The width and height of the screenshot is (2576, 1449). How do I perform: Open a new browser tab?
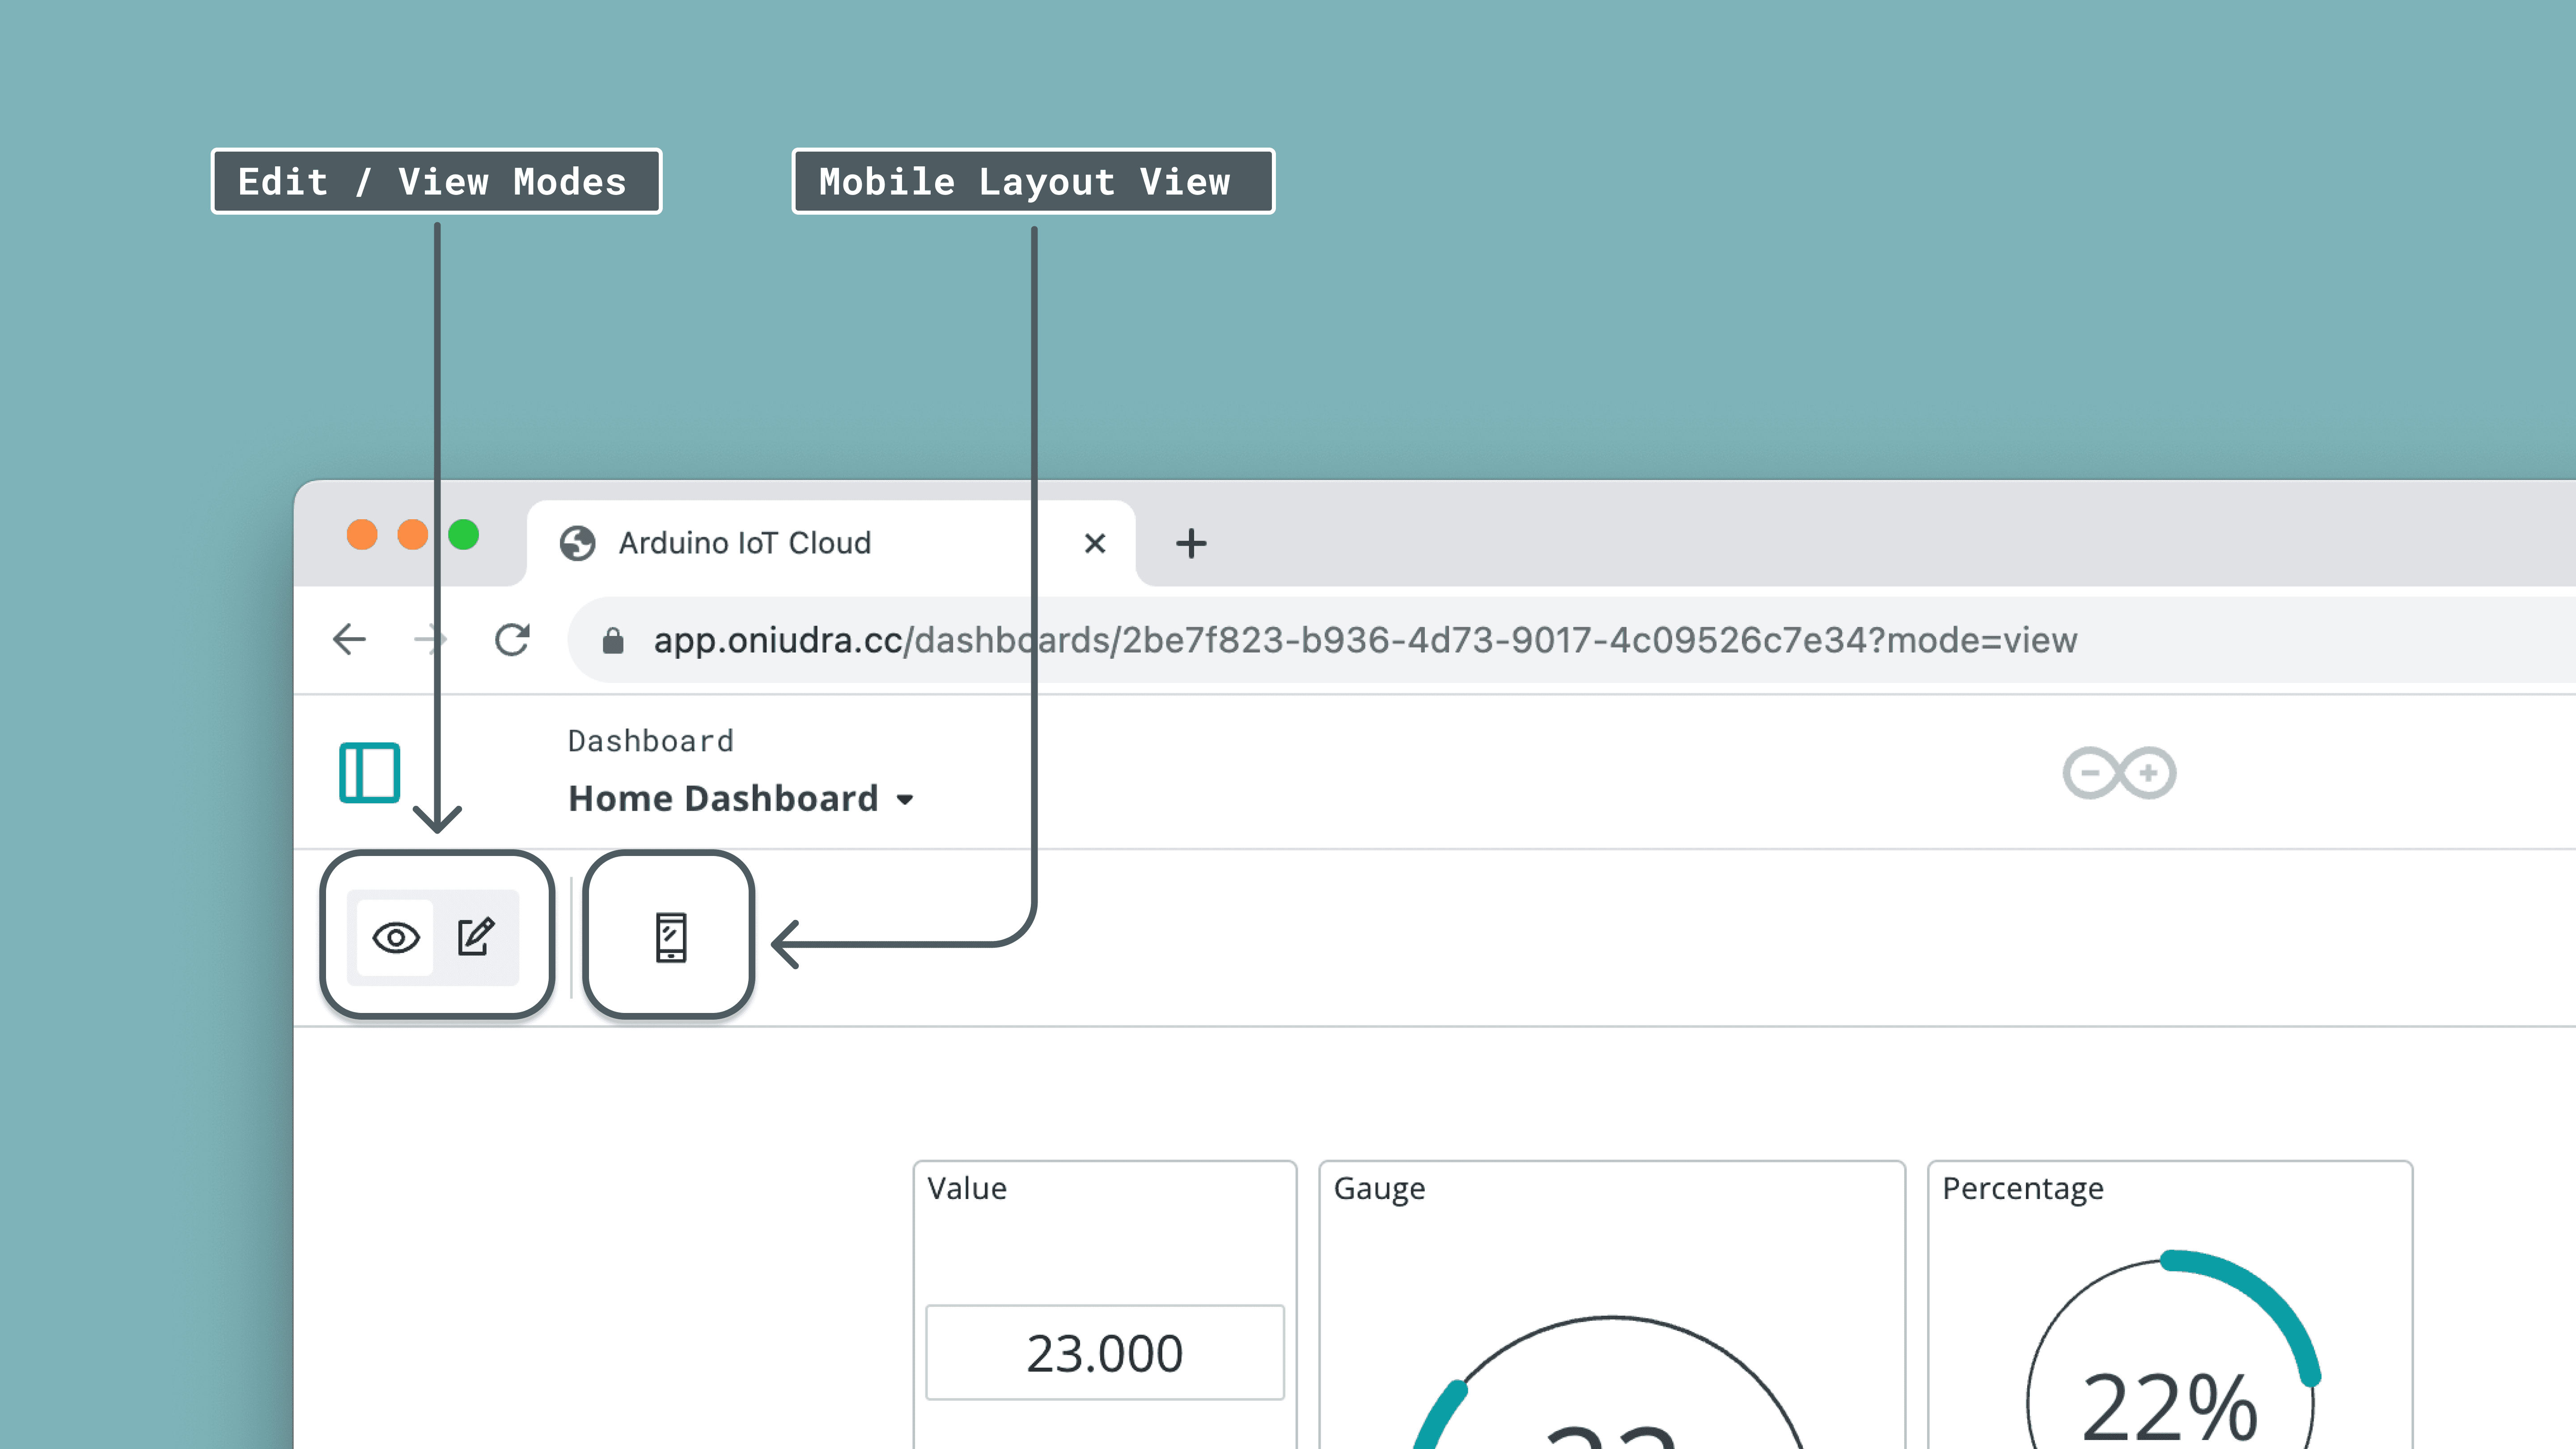[x=1190, y=543]
